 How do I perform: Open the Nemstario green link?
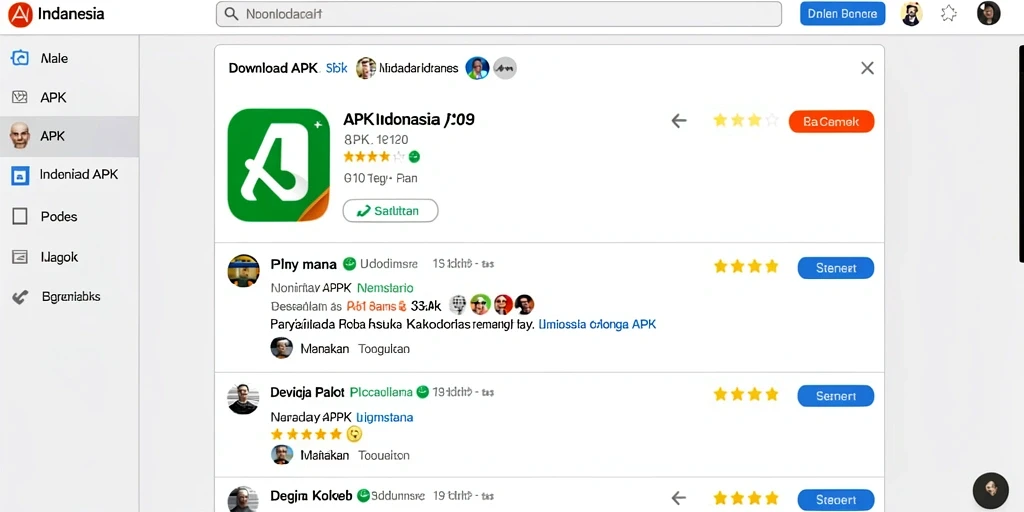pyautogui.click(x=385, y=288)
